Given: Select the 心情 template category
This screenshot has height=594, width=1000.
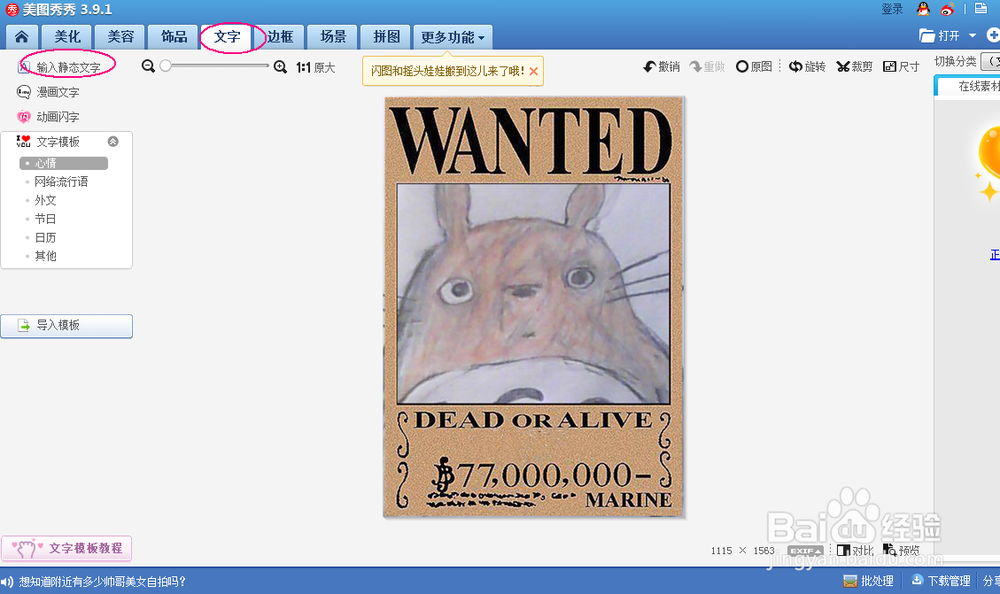Looking at the screenshot, I should 63,163.
